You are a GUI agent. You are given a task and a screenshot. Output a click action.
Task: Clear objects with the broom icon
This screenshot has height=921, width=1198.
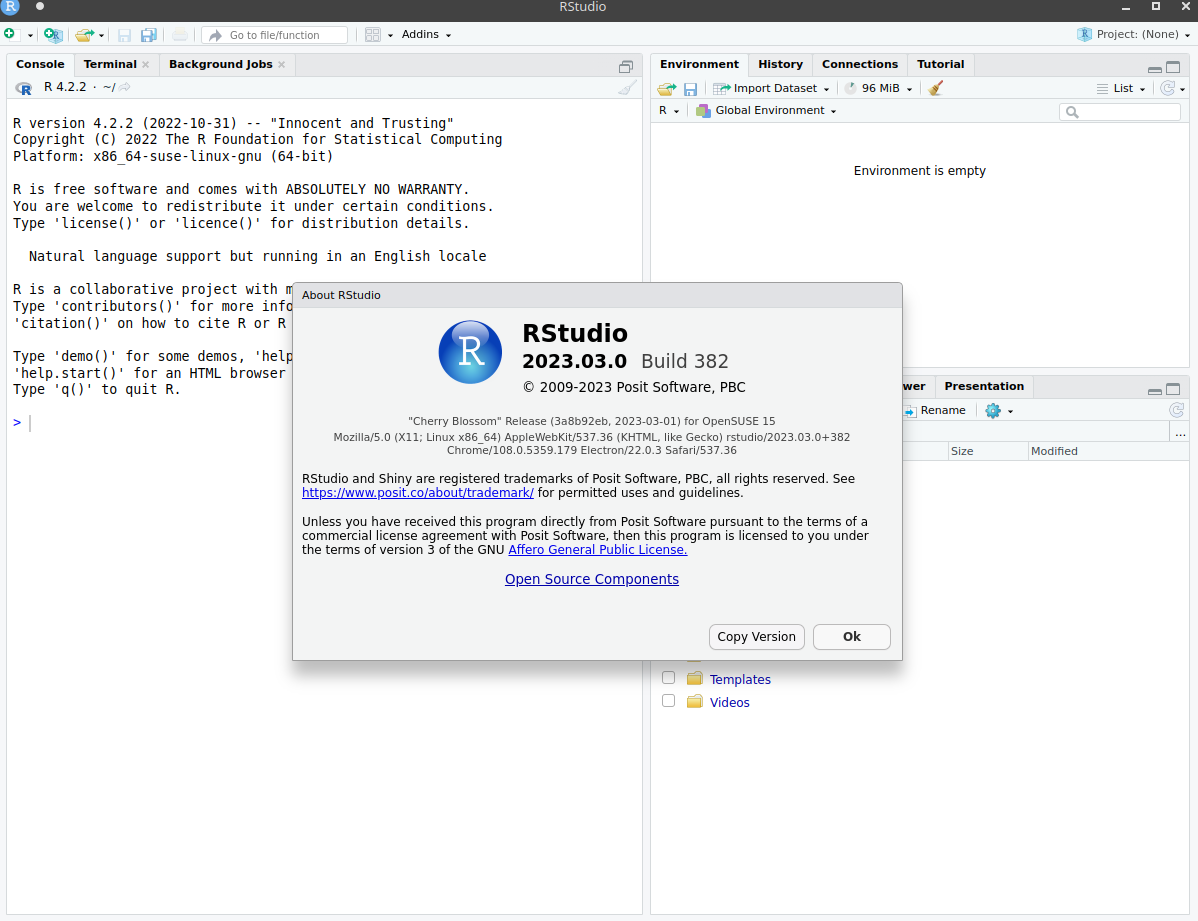pyautogui.click(x=934, y=88)
